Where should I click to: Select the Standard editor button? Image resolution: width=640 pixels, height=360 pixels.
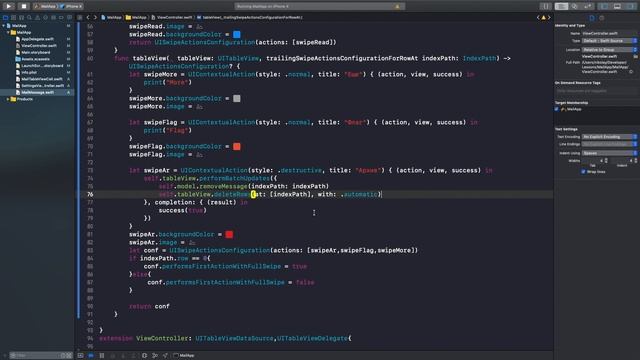point(561,7)
